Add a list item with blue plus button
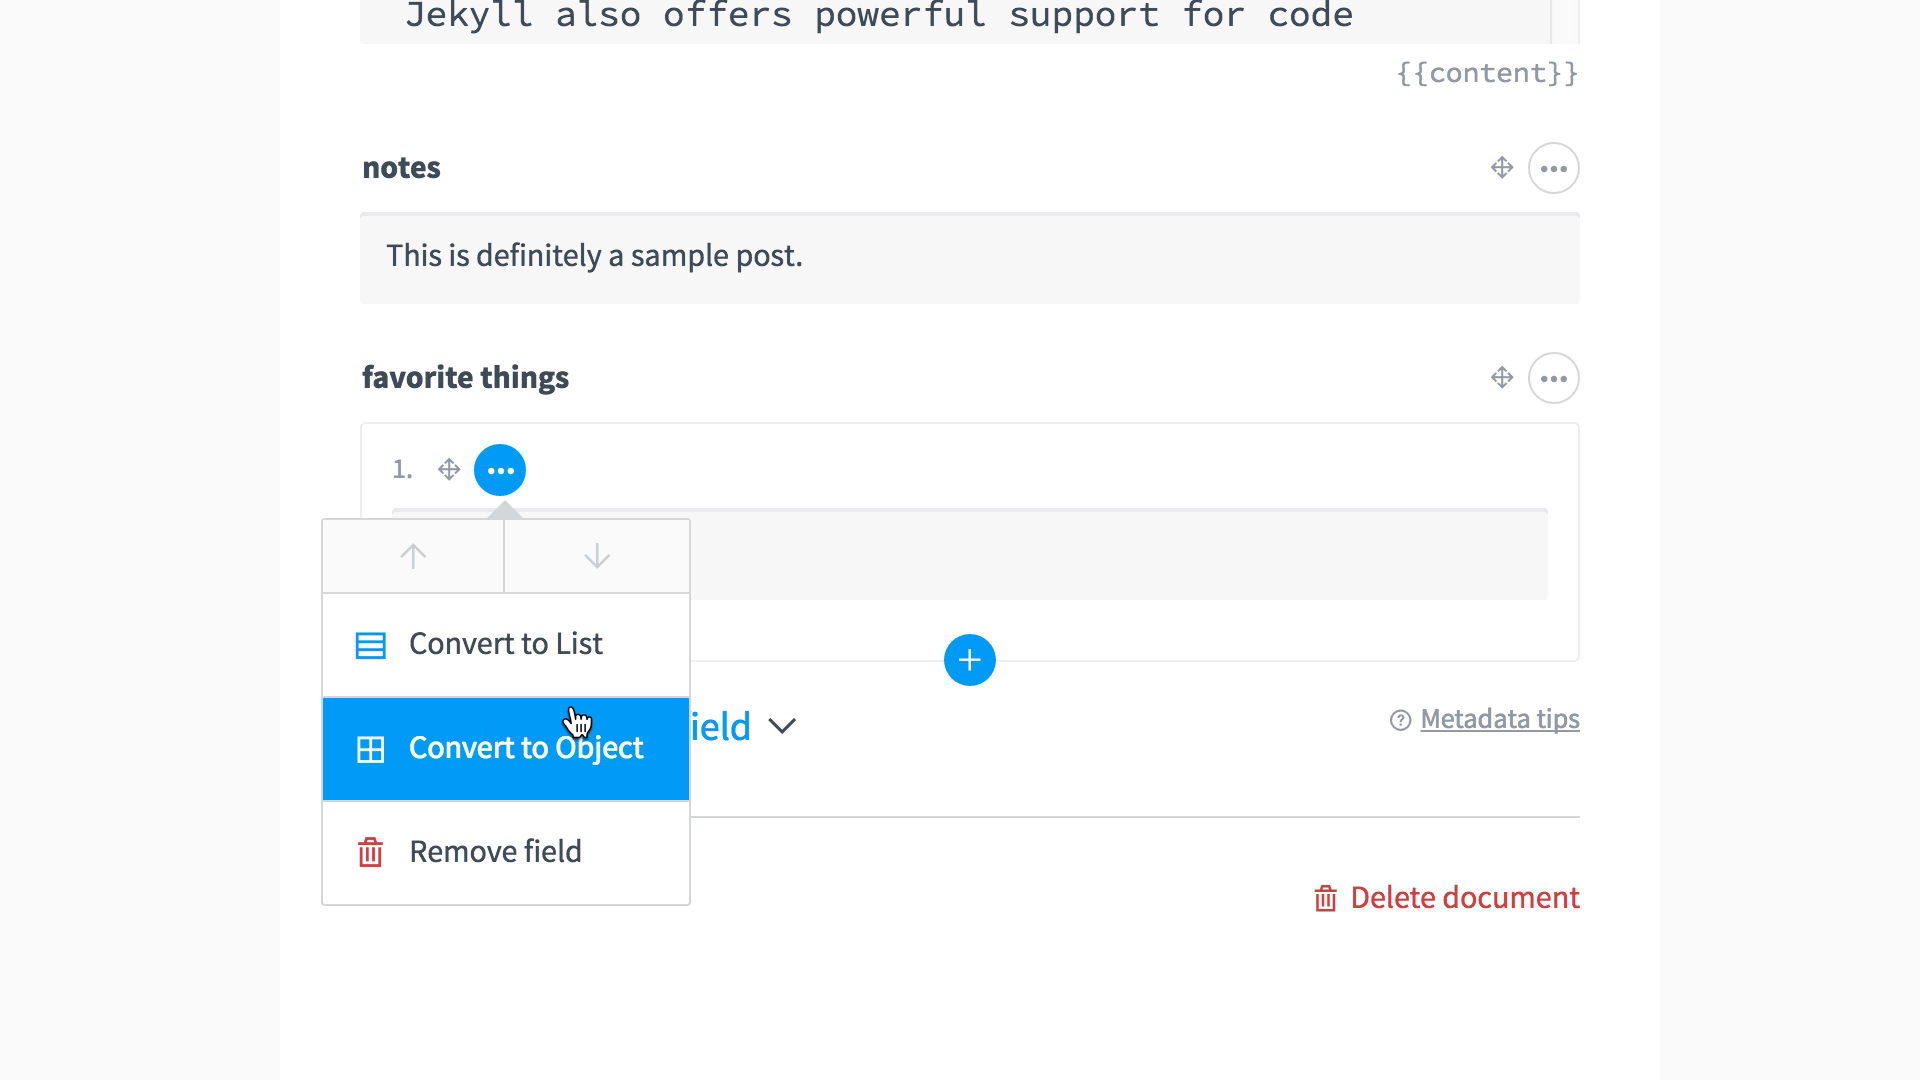Image resolution: width=1920 pixels, height=1080 pixels. (969, 660)
